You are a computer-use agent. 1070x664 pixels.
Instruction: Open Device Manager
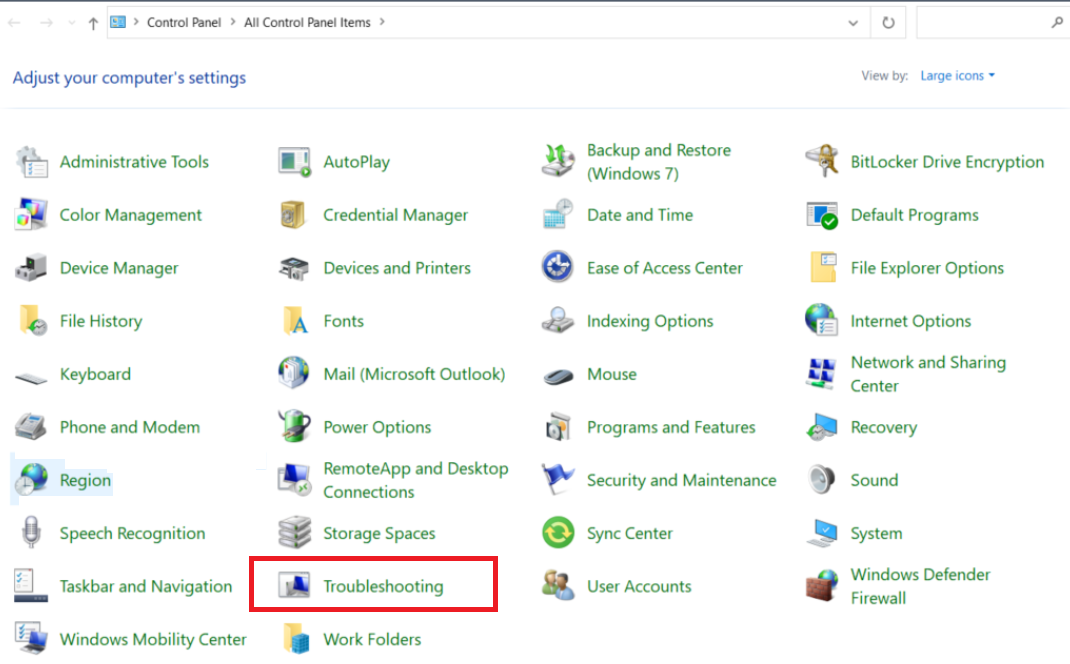[x=119, y=268]
